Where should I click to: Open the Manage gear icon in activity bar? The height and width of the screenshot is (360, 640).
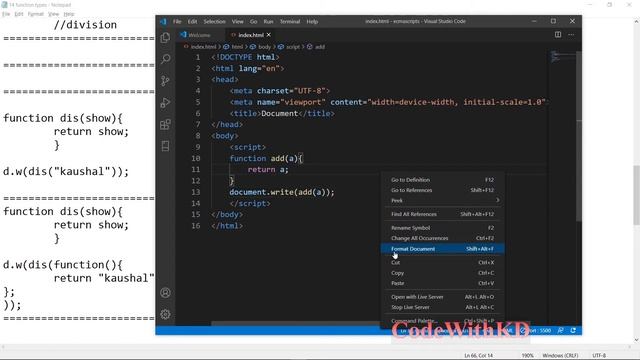165,314
